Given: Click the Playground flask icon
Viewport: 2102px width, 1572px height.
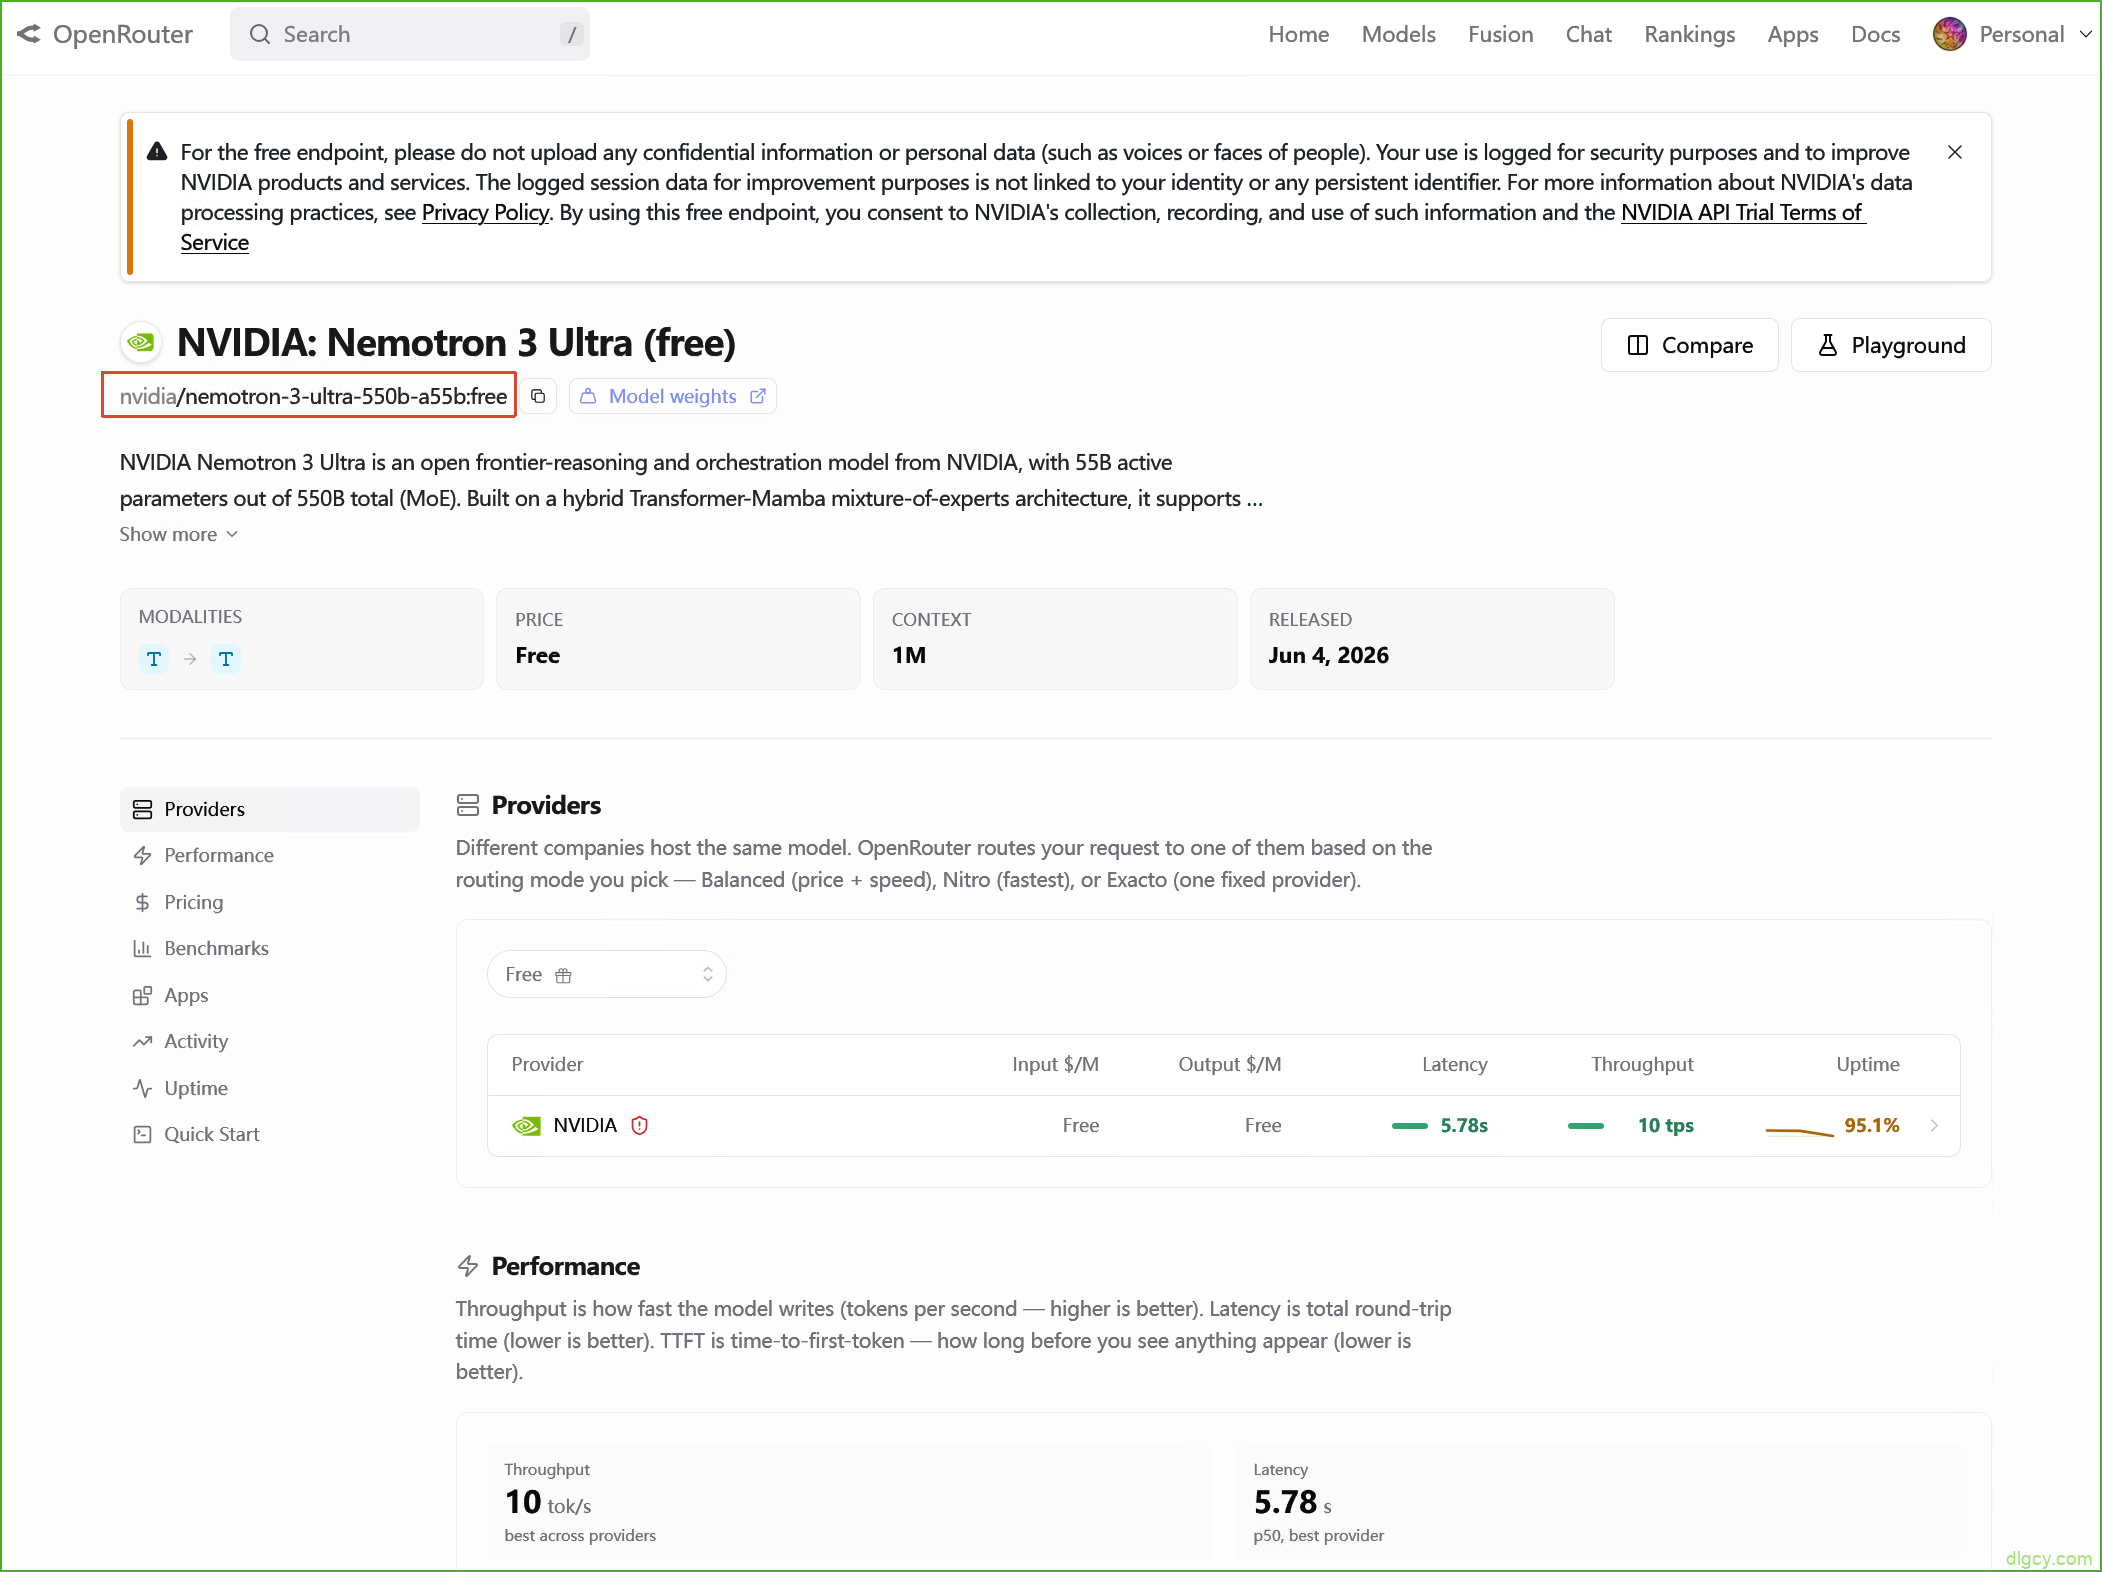Looking at the screenshot, I should (x=1828, y=345).
